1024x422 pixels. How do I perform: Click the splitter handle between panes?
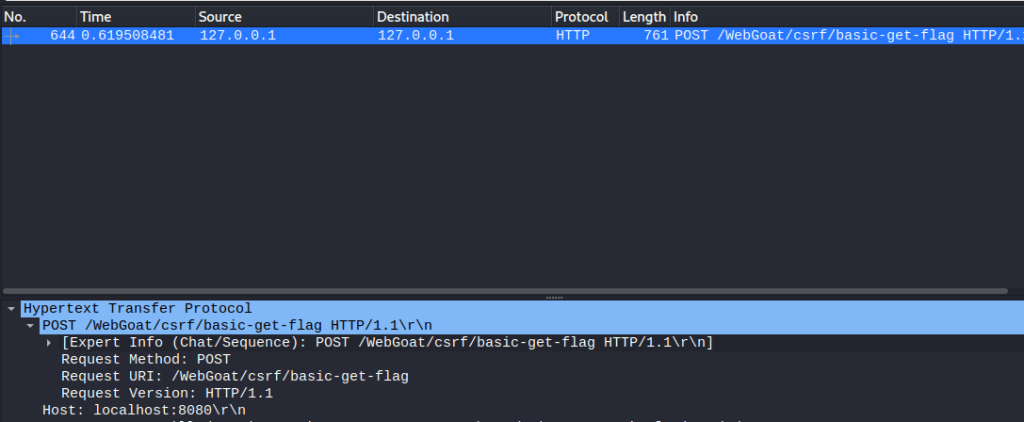pyautogui.click(x=553, y=298)
